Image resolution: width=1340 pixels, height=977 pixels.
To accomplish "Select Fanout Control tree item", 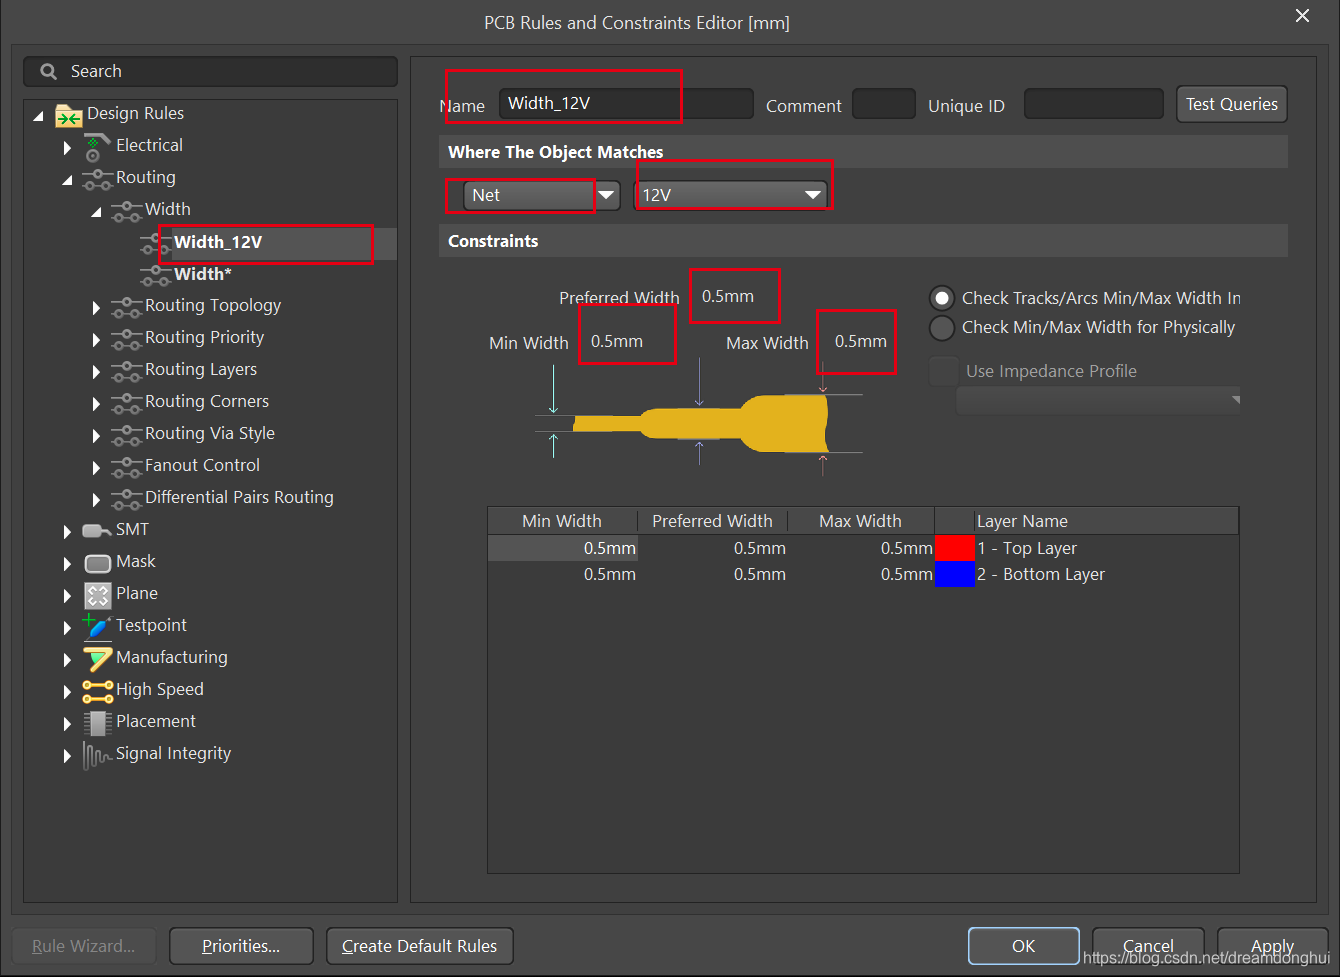I will pos(202,466).
